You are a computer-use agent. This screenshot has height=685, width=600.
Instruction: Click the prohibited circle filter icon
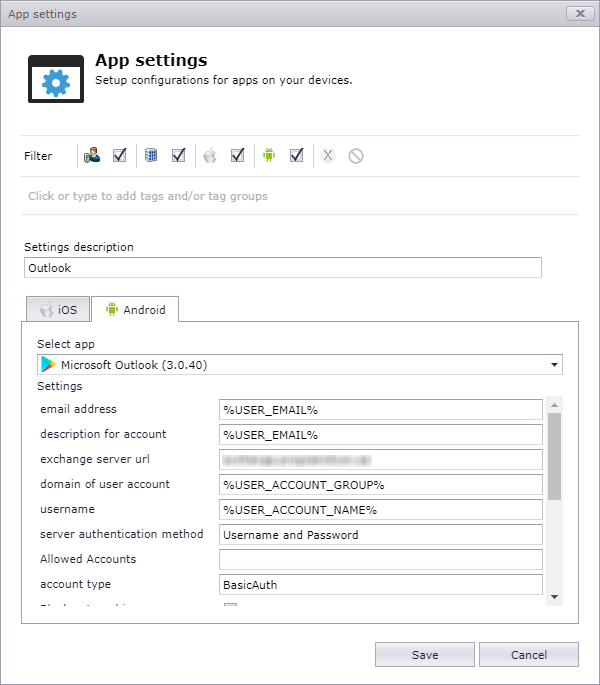click(356, 156)
